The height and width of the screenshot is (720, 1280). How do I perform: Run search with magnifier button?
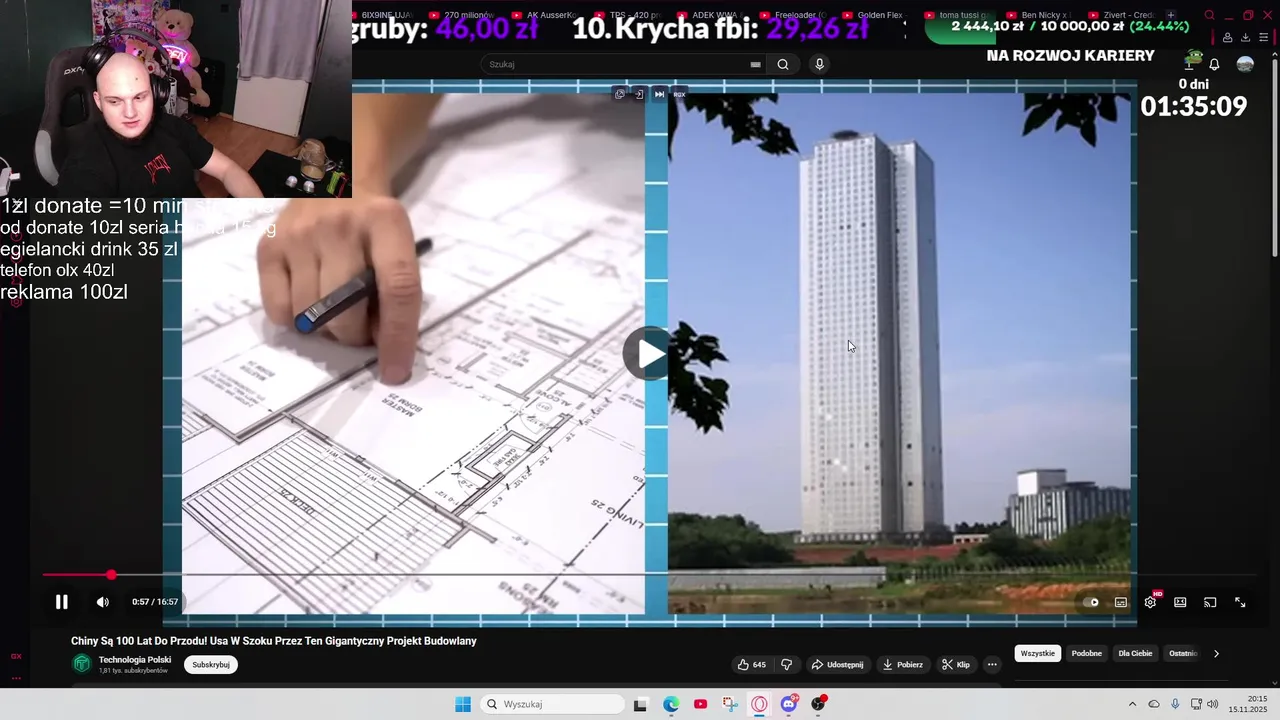[783, 64]
